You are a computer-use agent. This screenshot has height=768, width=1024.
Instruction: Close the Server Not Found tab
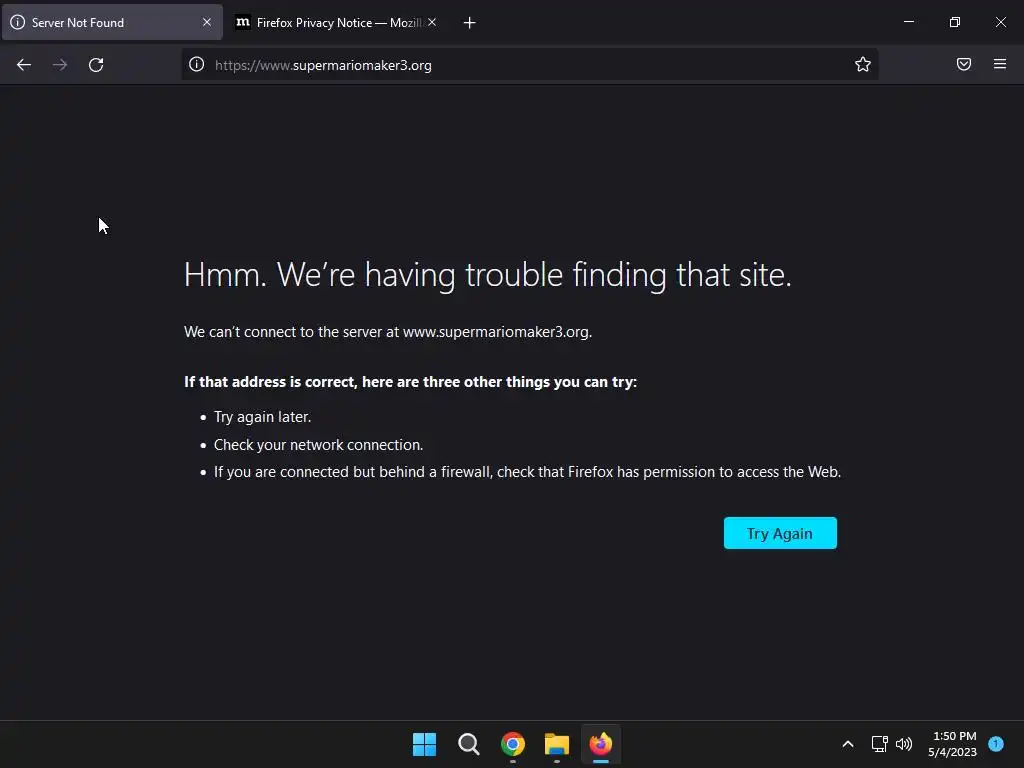tap(207, 22)
